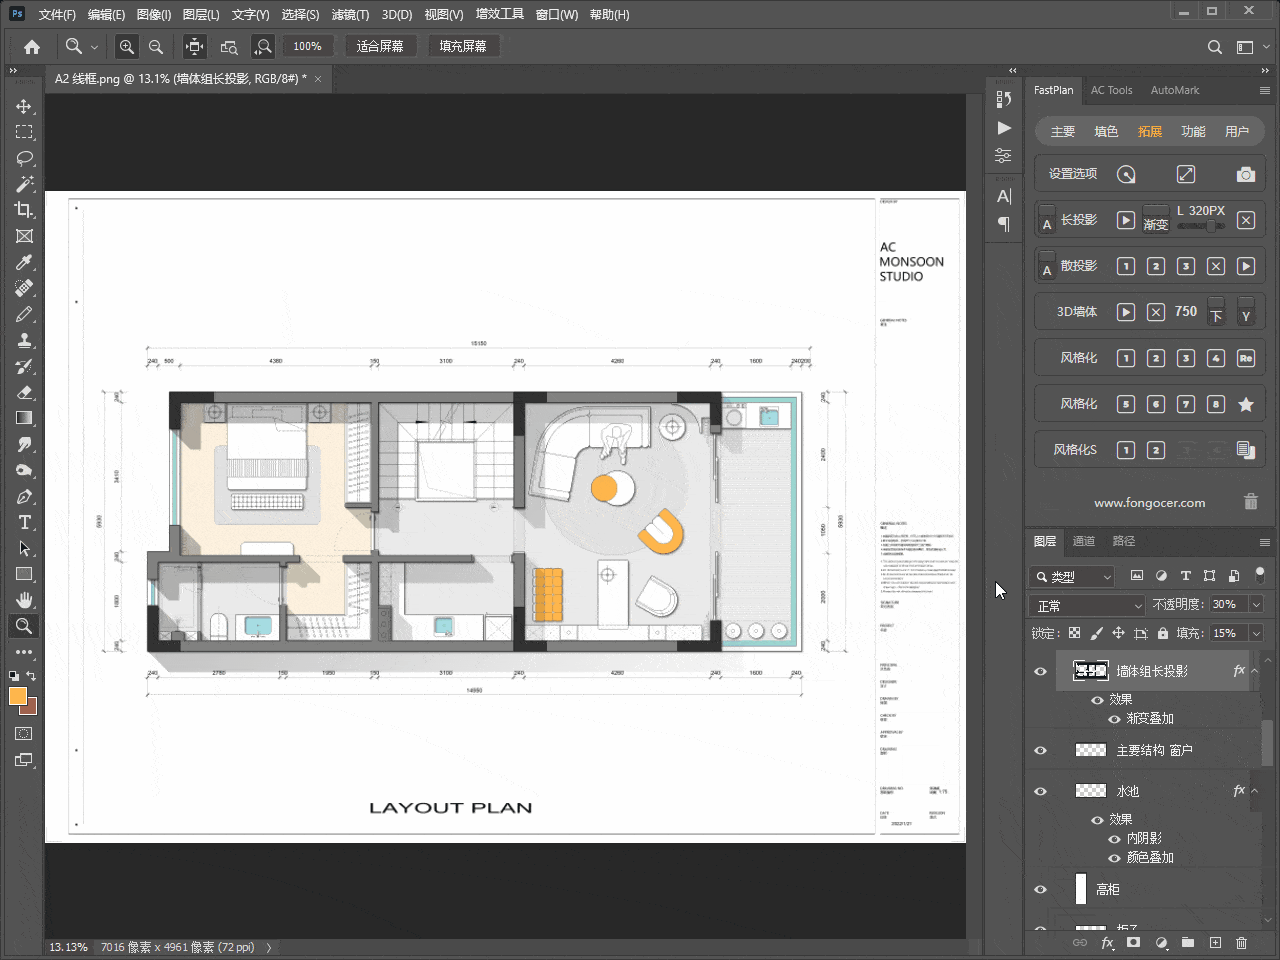Click the camera icon in FastPlan settings
1280x960 pixels.
pyautogui.click(x=1245, y=174)
